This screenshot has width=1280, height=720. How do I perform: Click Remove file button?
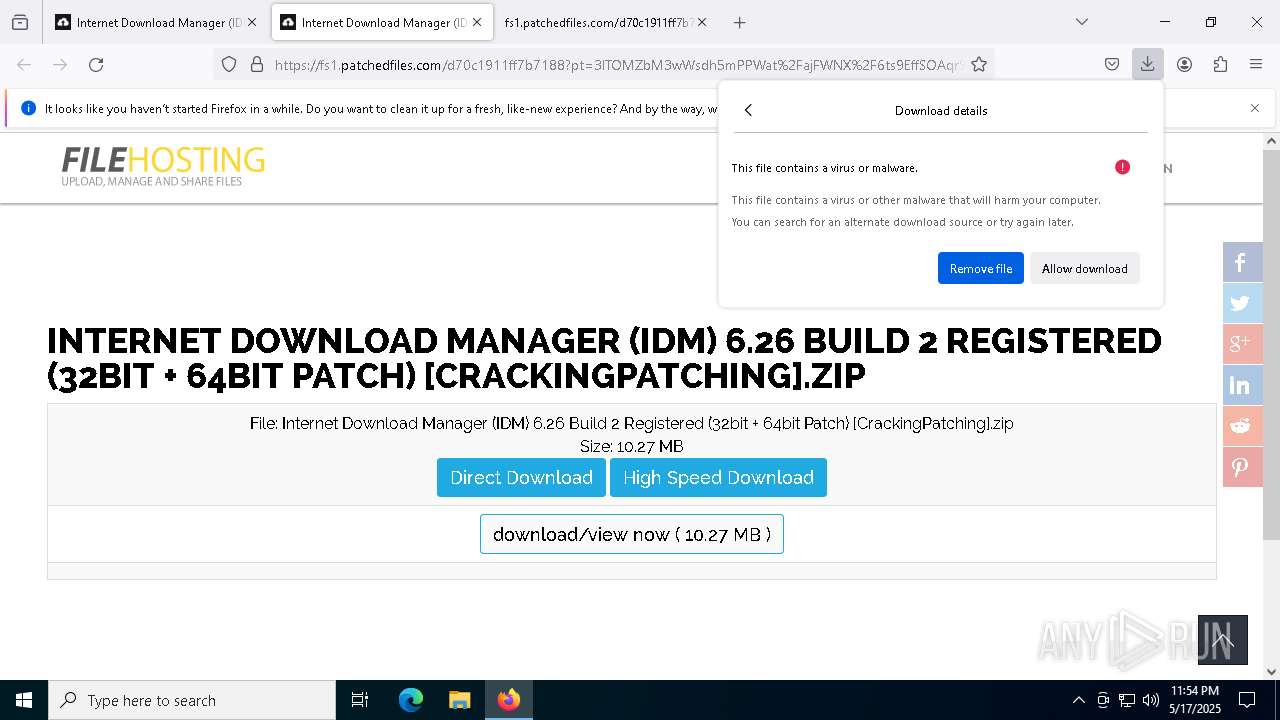pyautogui.click(x=981, y=268)
